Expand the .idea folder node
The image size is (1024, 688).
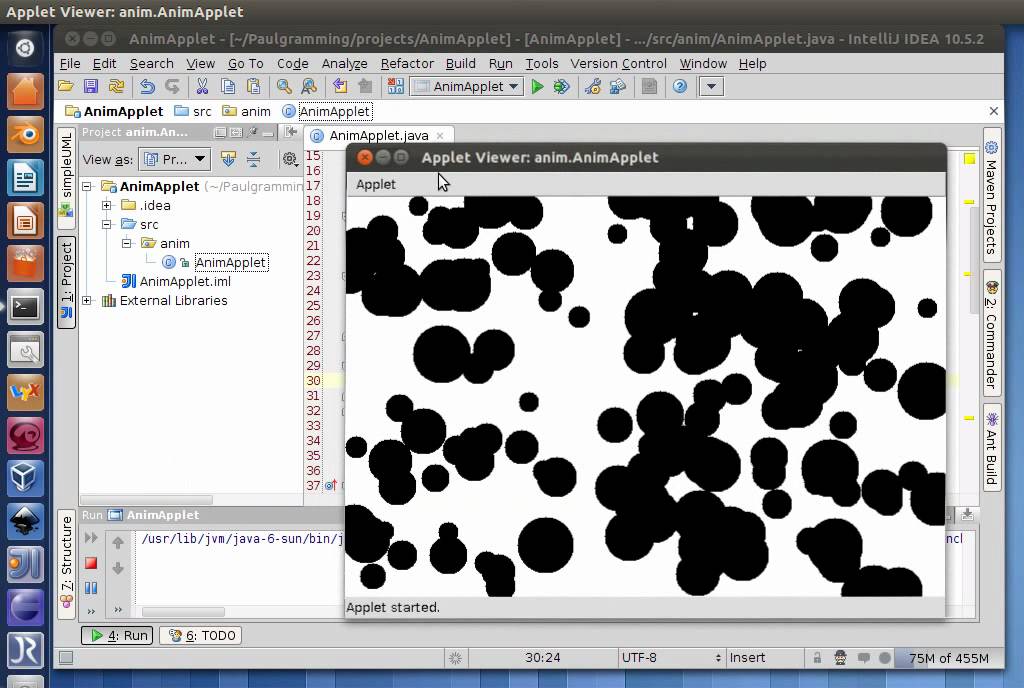[x=106, y=206]
